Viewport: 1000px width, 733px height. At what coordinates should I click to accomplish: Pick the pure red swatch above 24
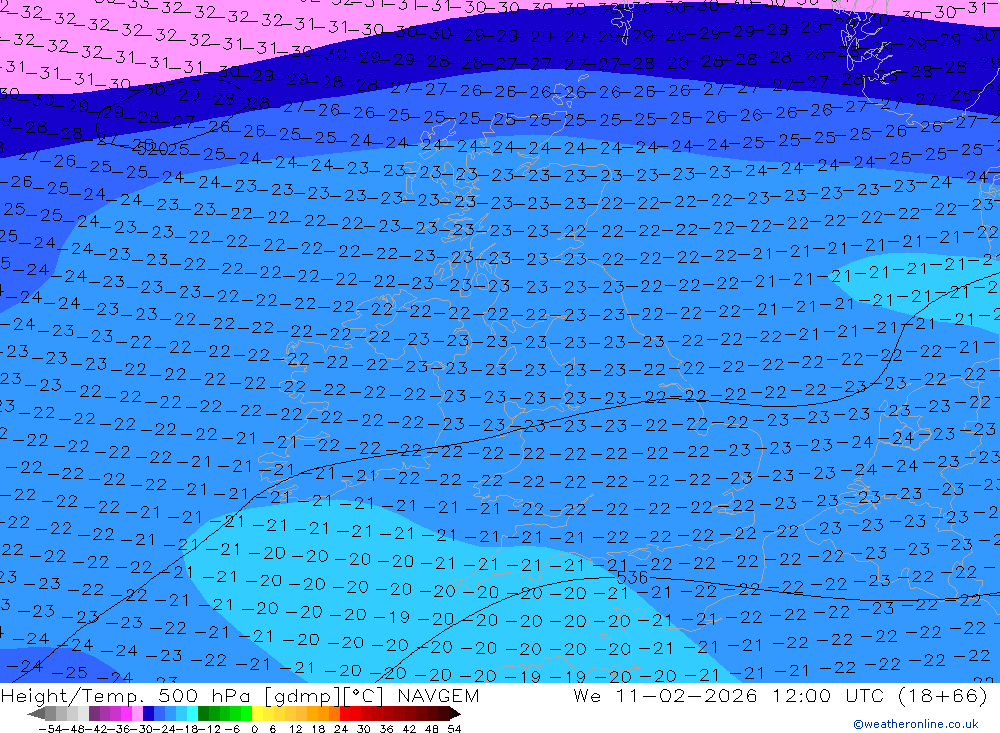(x=345, y=713)
